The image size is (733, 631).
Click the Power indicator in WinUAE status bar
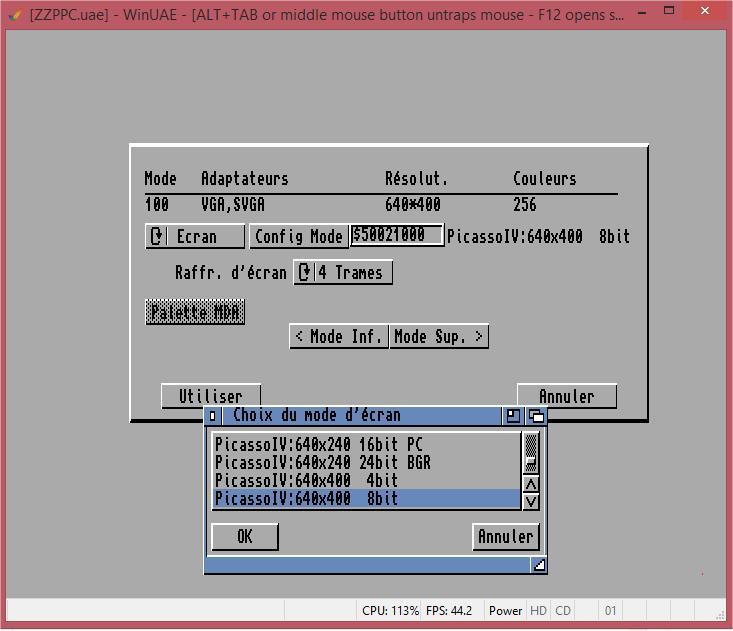pyautogui.click(x=505, y=610)
